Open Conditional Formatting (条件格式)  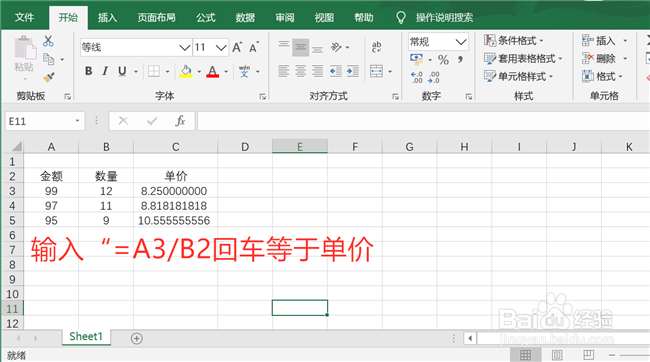click(514, 41)
